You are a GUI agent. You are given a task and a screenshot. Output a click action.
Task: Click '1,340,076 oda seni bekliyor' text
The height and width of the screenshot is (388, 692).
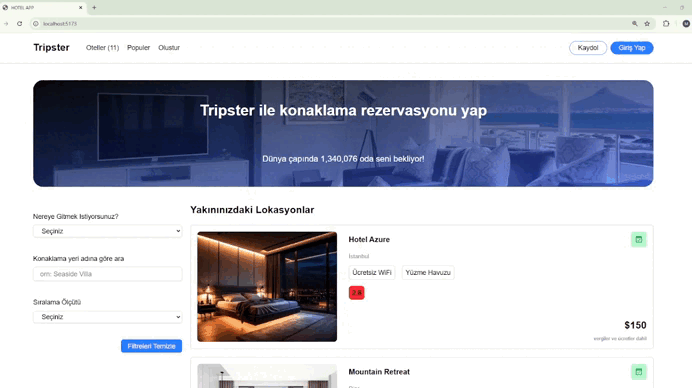coord(372,159)
